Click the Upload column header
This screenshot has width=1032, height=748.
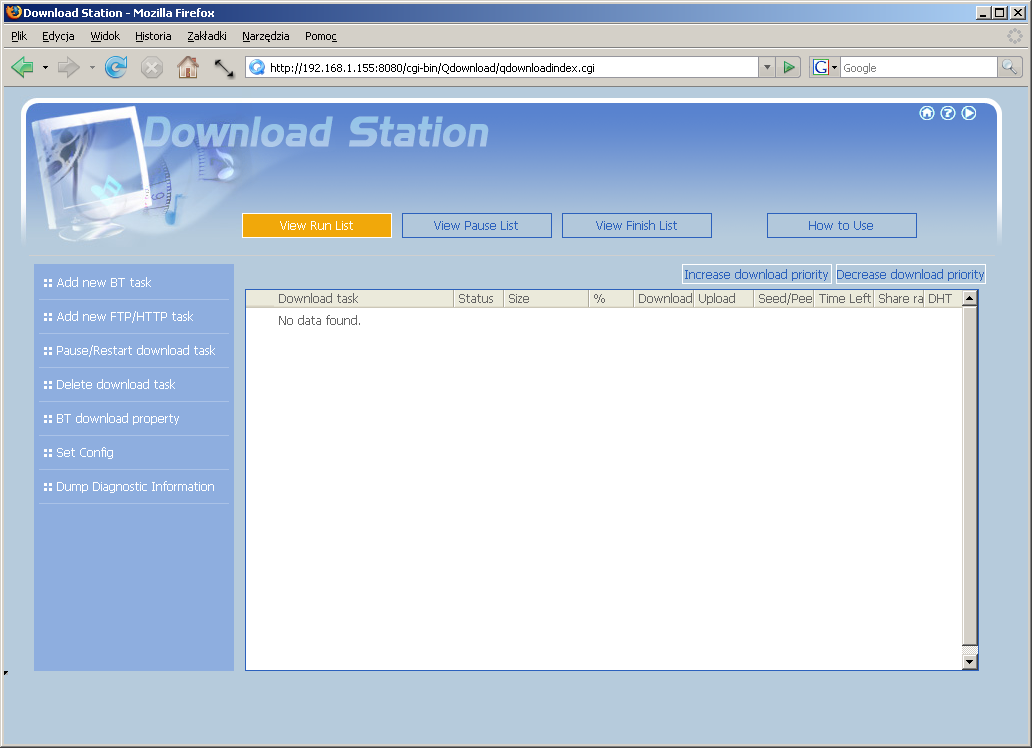(x=724, y=298)
